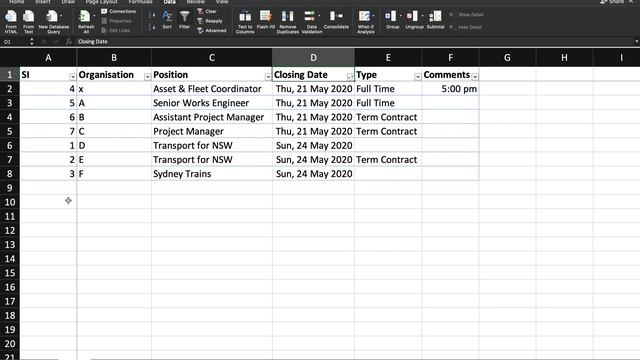Open the Position column filter dropdown
This screenshot has height=360, width=640.
point(268,76)
